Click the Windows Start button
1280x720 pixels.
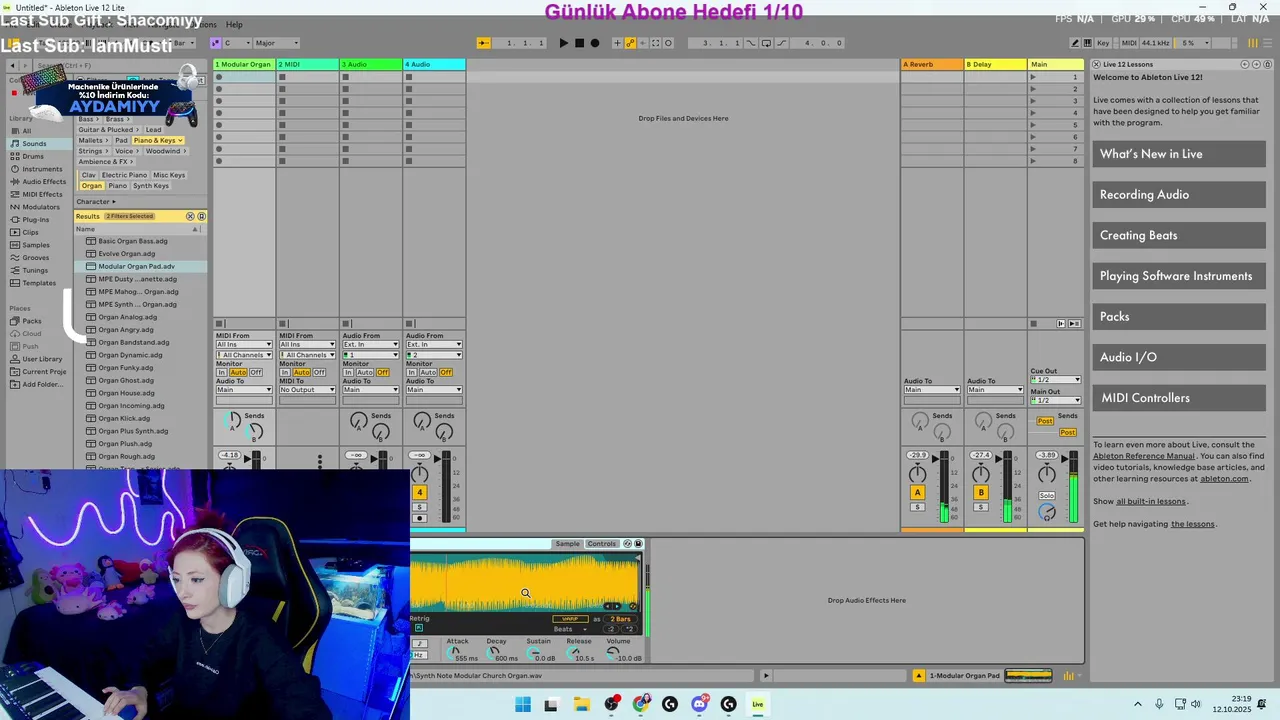[x=523, y=704]
